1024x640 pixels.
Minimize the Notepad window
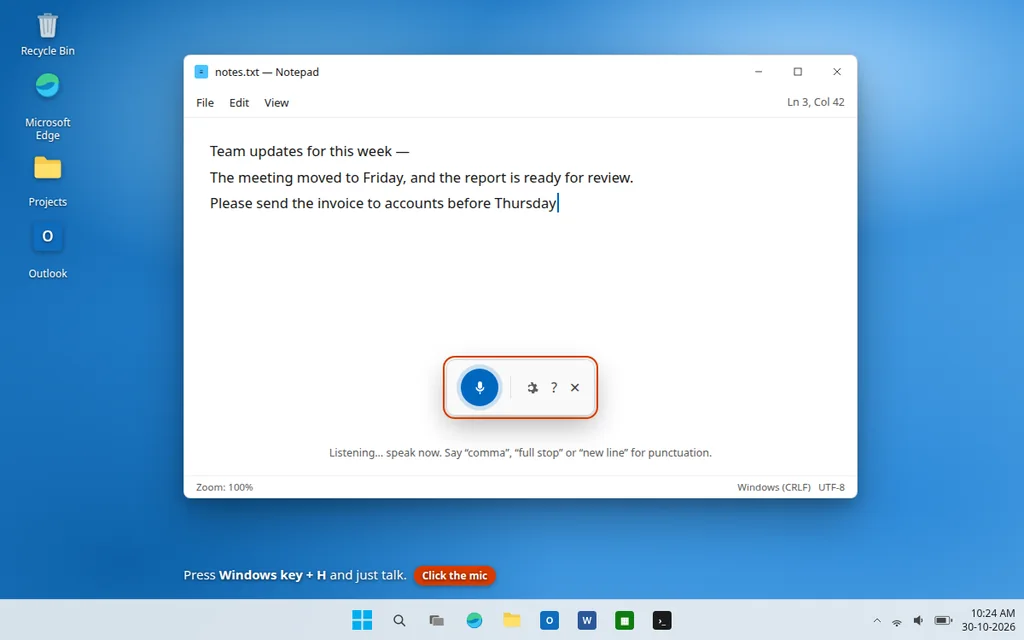tap(758, 72)
